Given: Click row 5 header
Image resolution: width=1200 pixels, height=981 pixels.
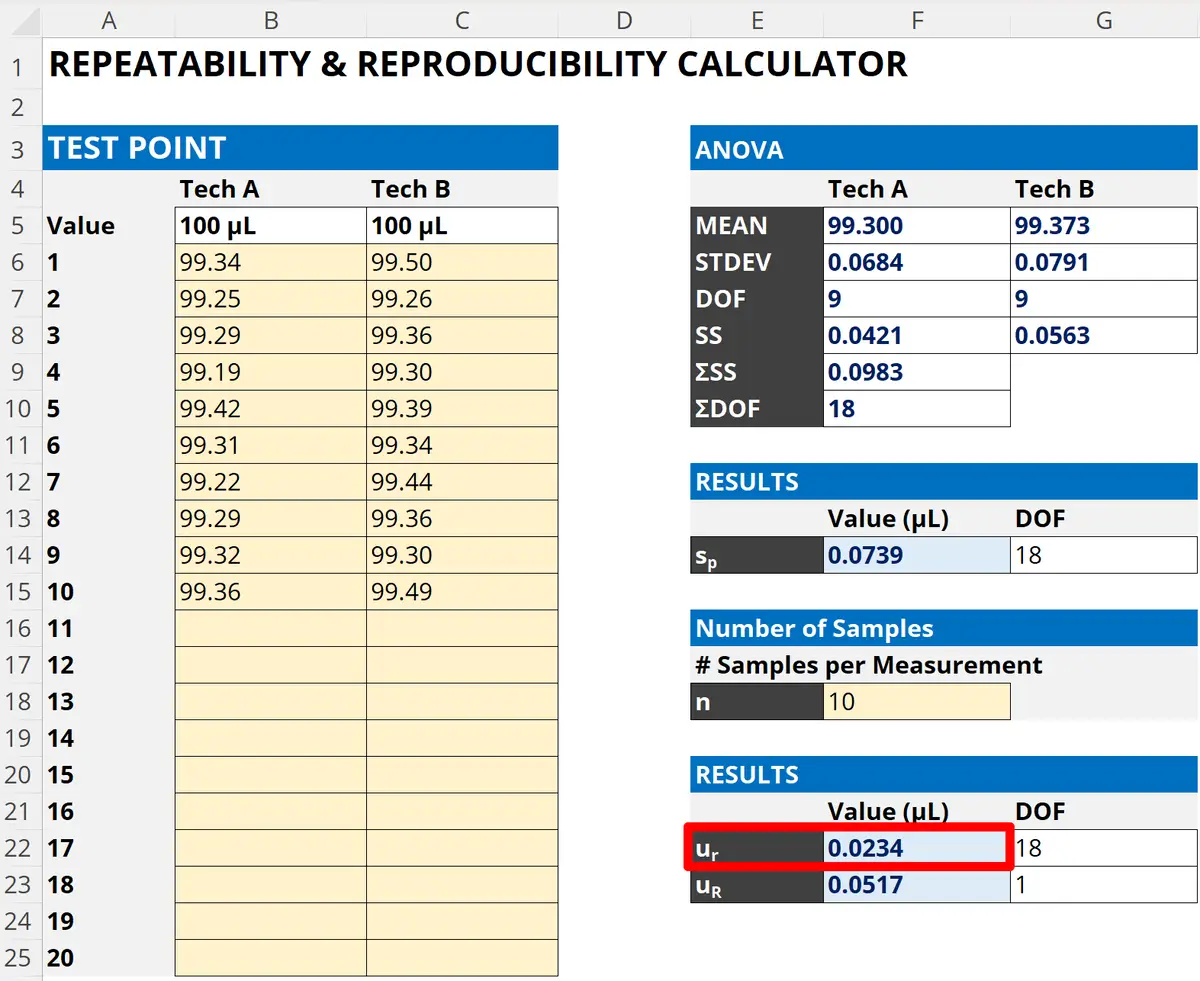Looking at the screenshot, I should coord(19,225).
